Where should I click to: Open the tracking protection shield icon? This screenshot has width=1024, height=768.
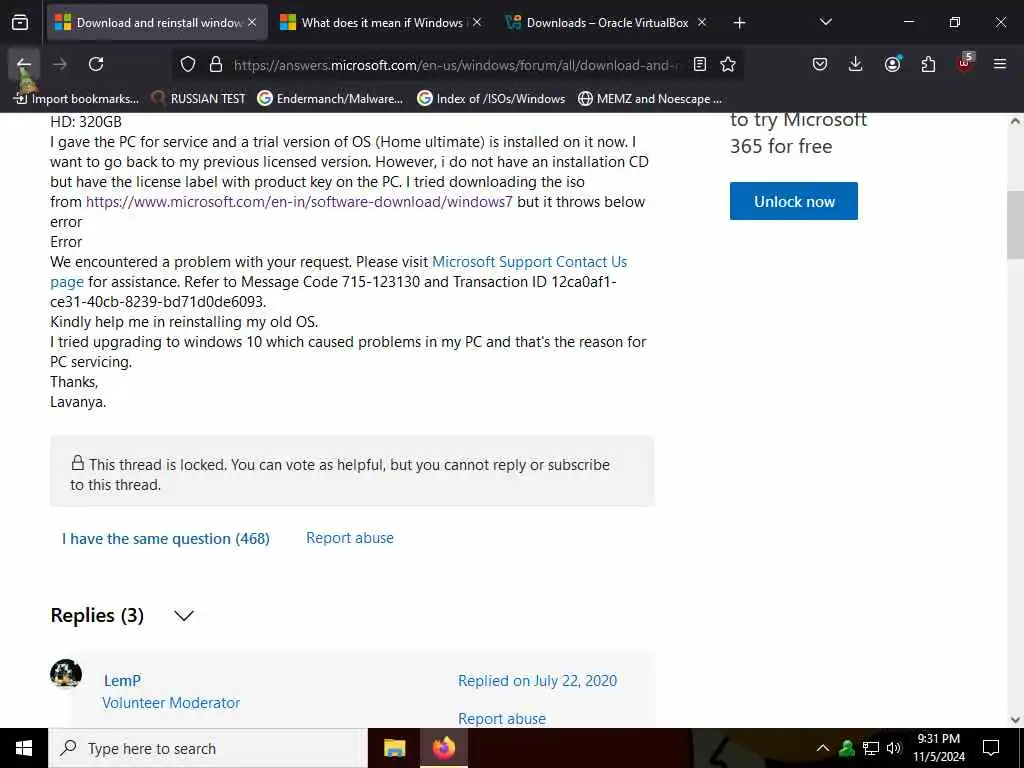188,65
